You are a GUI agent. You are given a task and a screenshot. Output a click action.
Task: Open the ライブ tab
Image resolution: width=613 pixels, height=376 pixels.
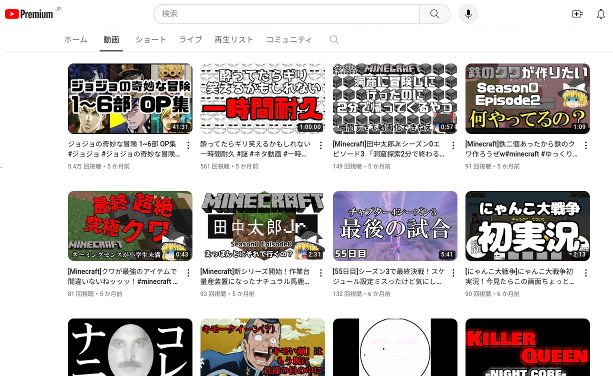click(x=190, y=39)
